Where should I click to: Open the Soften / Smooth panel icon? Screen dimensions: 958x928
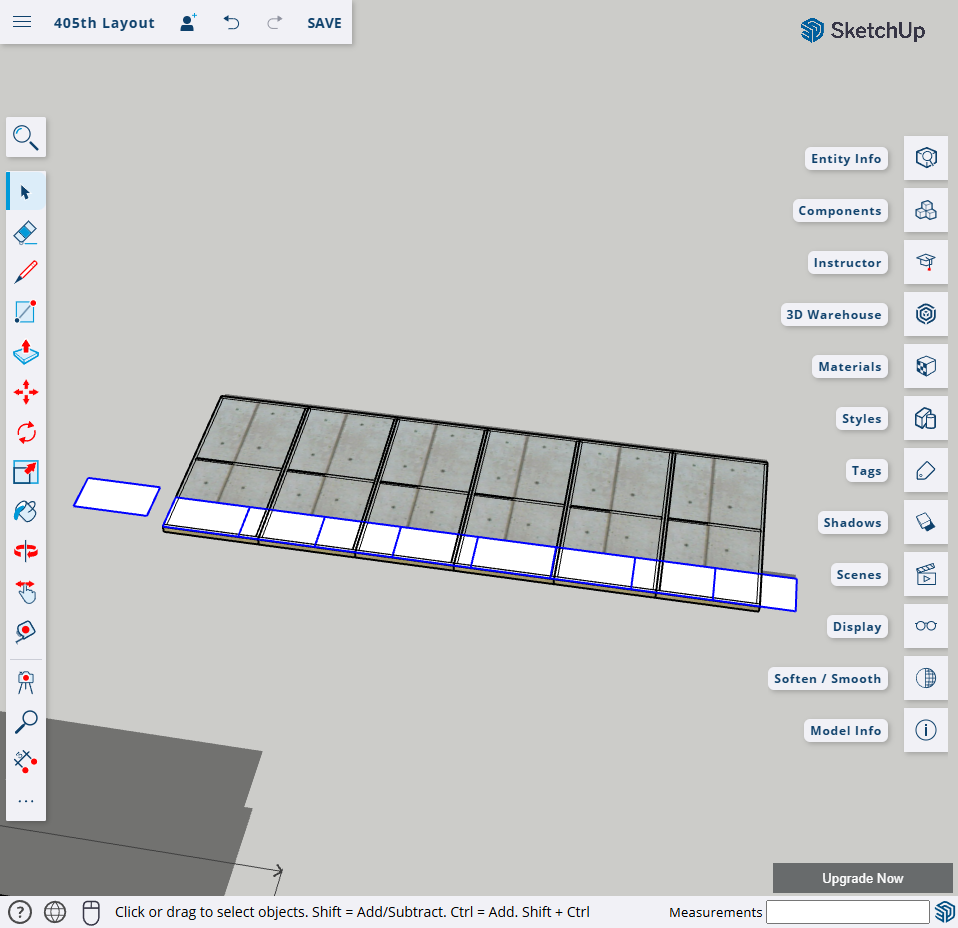coord(926,678)
